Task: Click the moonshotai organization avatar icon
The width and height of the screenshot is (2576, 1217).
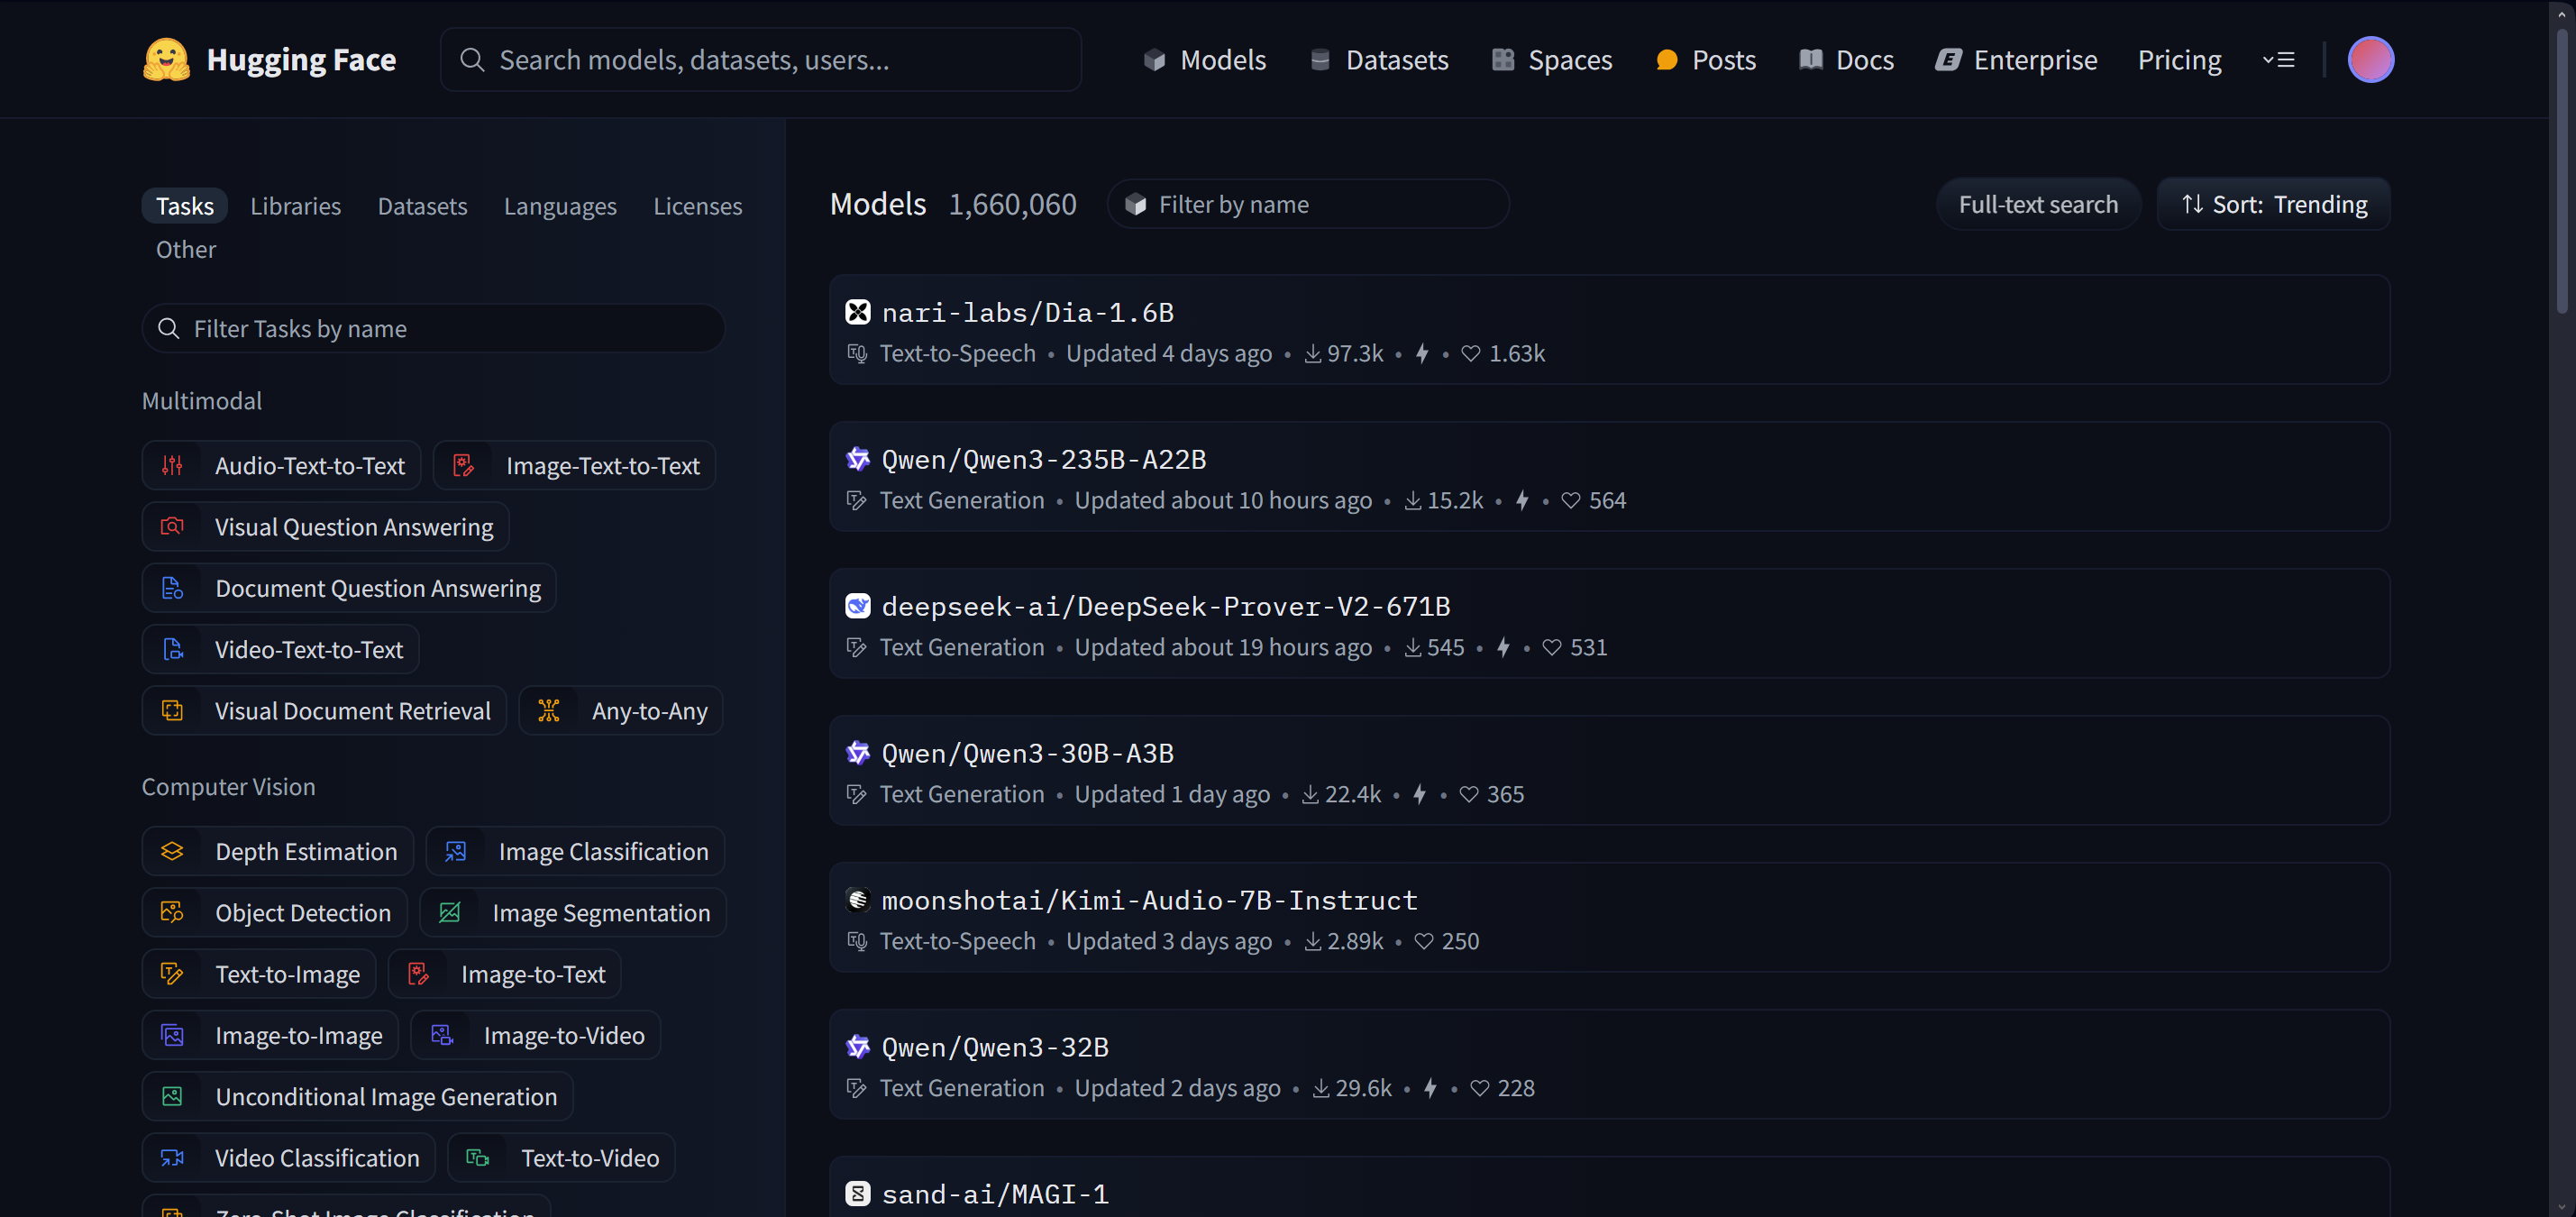Action: click(x=858, y=900)
